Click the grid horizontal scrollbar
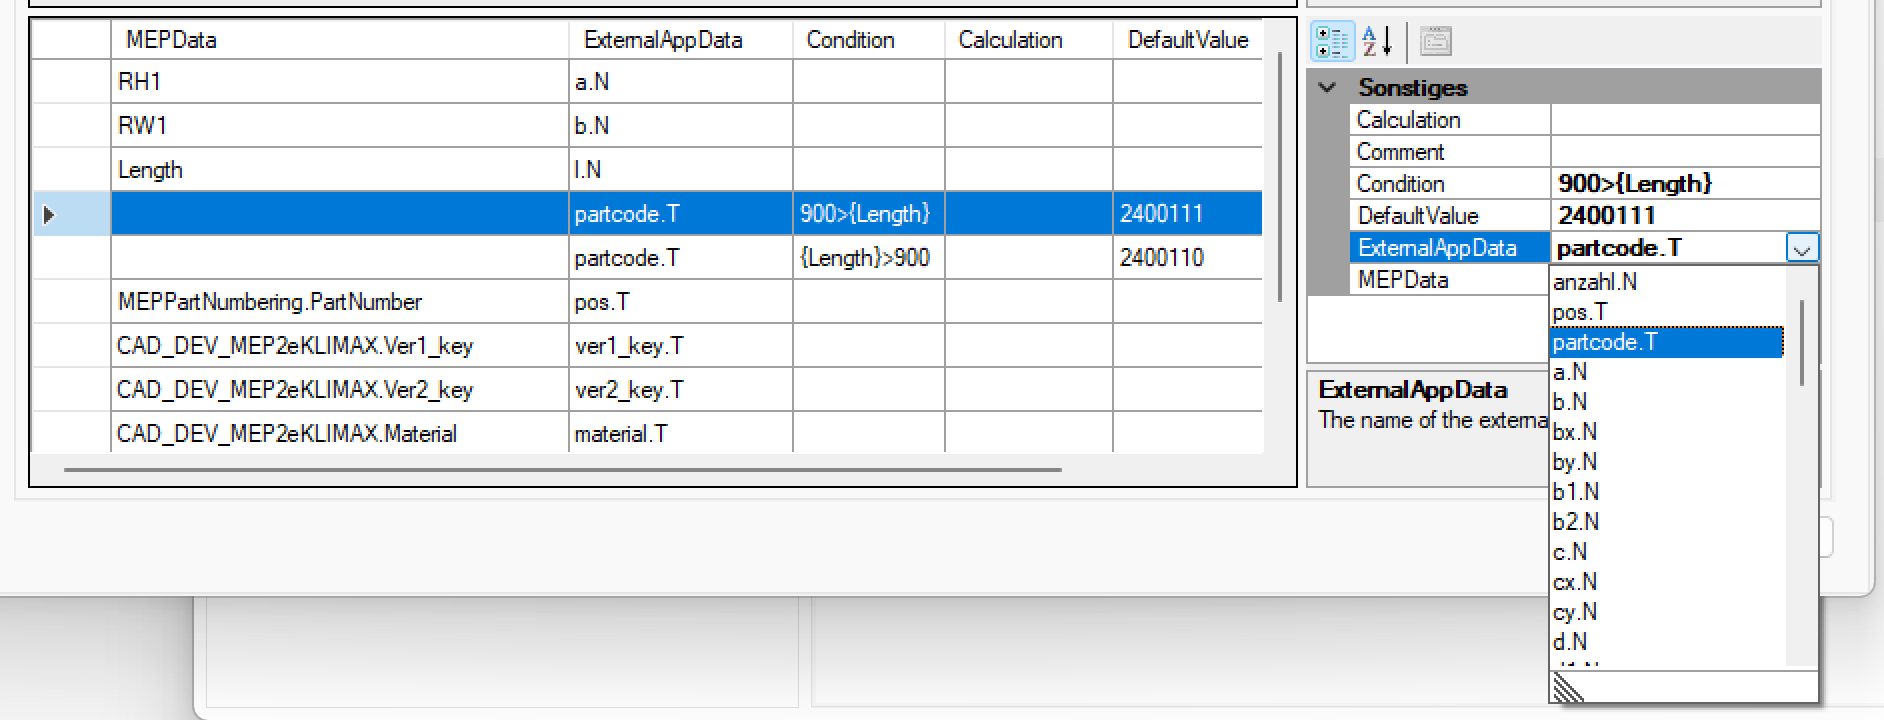 (562, 468)
